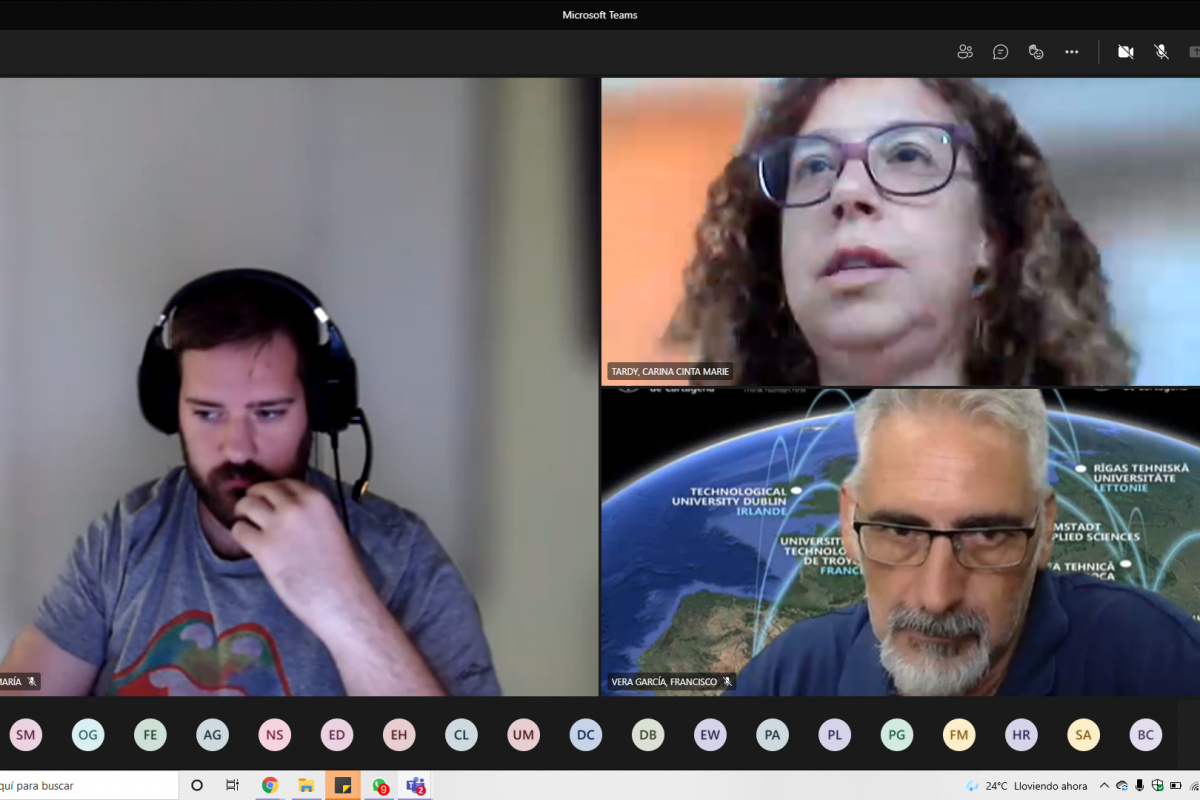Click the TARDY, CARINA CINTA MARIE name label
Screen dimensions: 1200x800
[x=670, y=372]
